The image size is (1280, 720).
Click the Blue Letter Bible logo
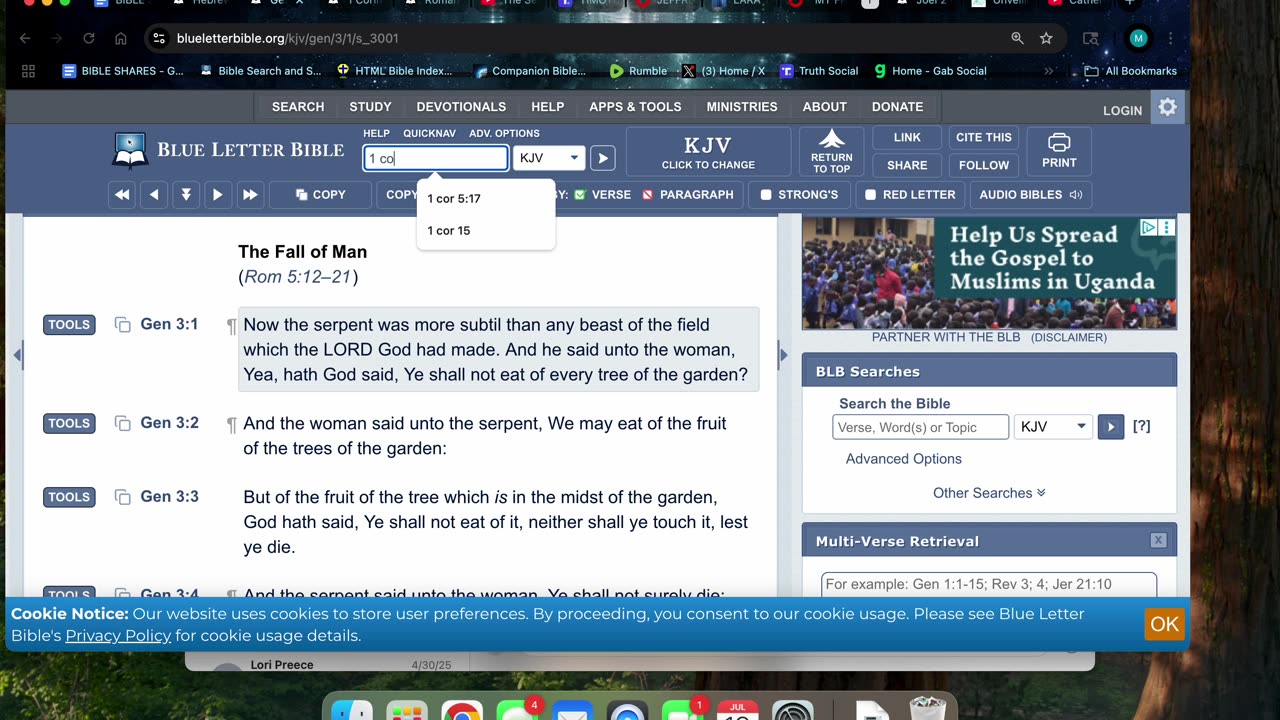pyautogui.click(x=229, y=150)
